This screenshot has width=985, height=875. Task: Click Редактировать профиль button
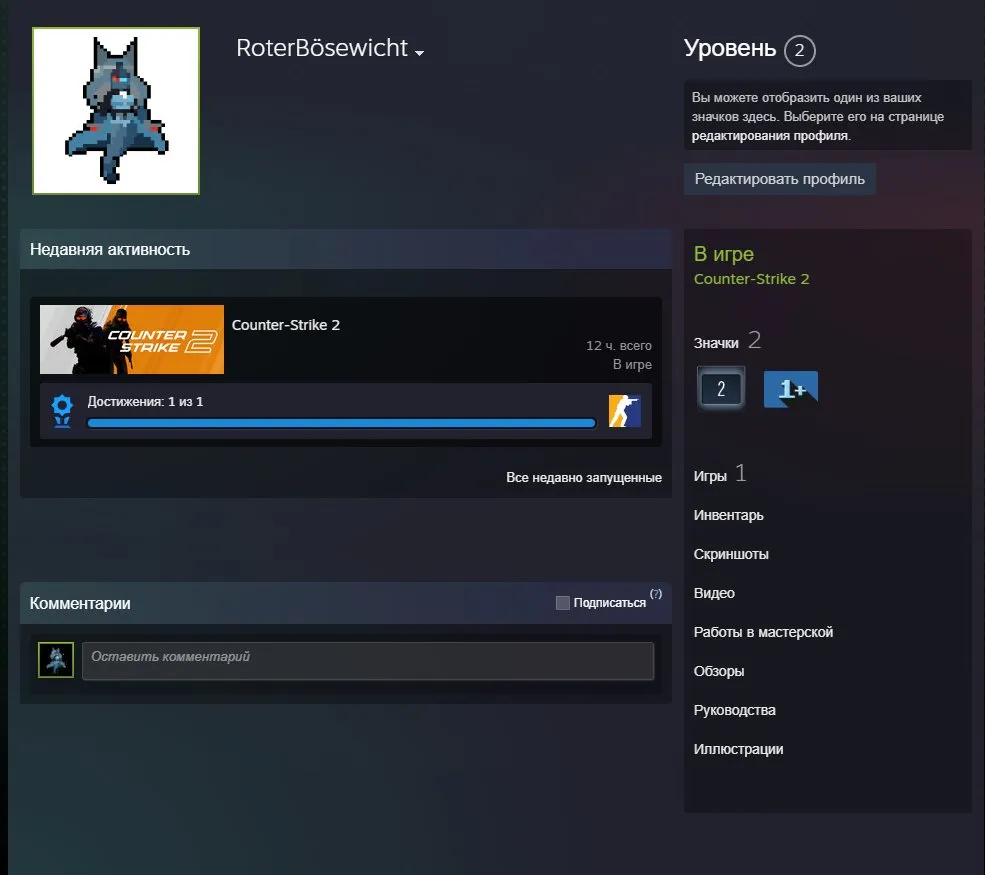point(780,179)
